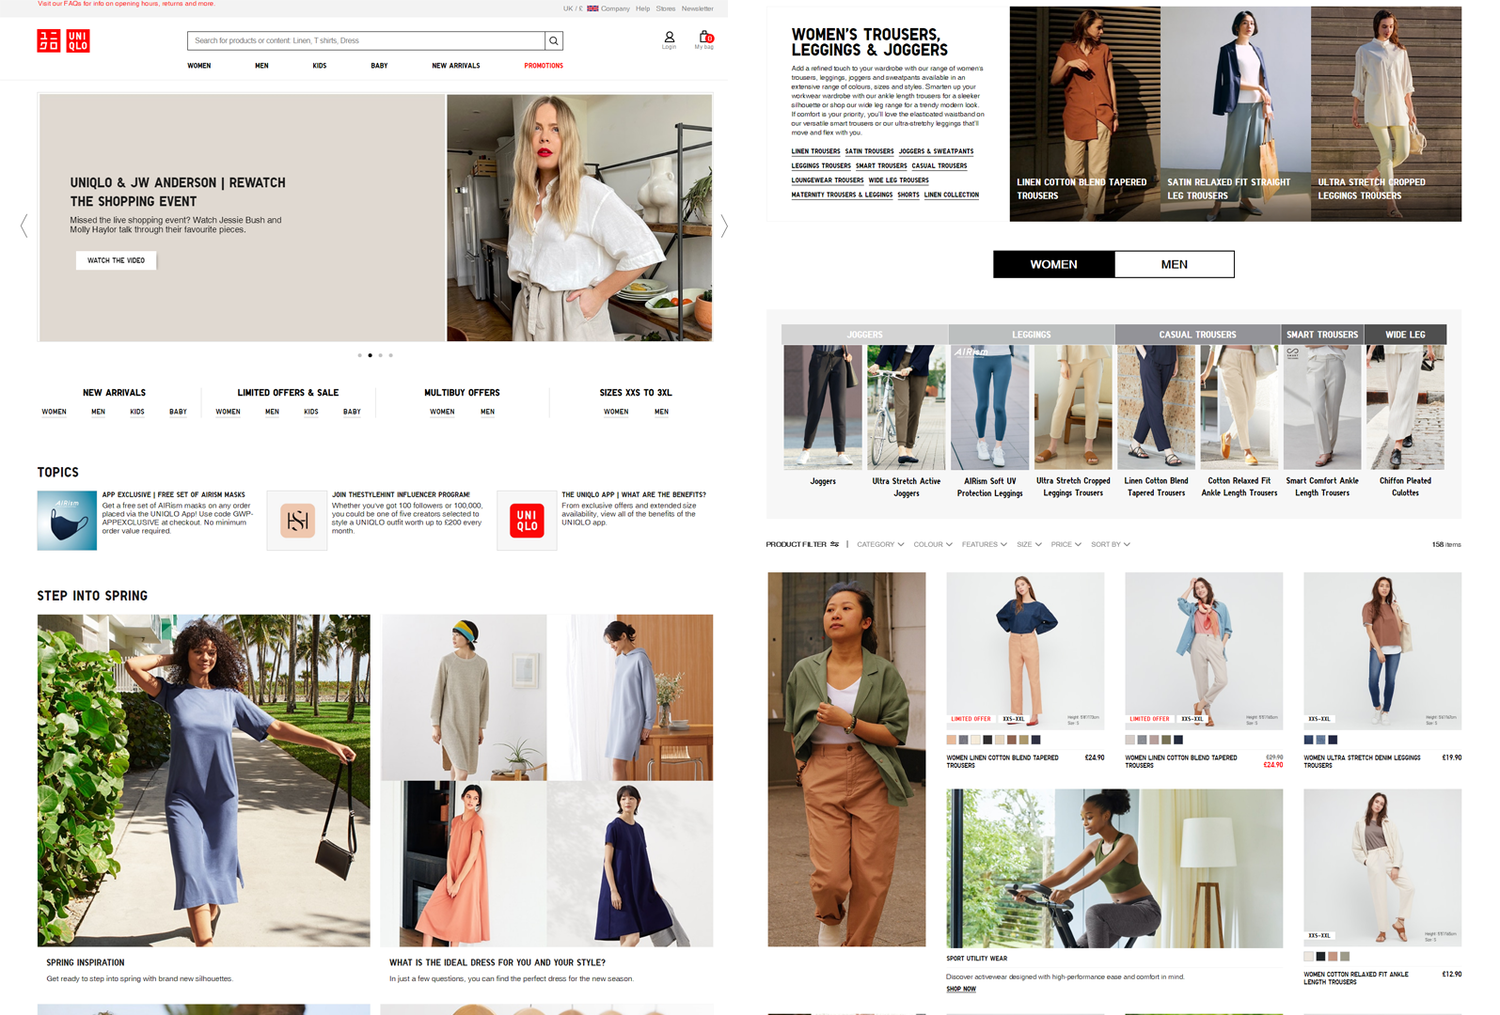Click Women under Multibuy Offers
1500x1015 pixels.
pos(442,412)
